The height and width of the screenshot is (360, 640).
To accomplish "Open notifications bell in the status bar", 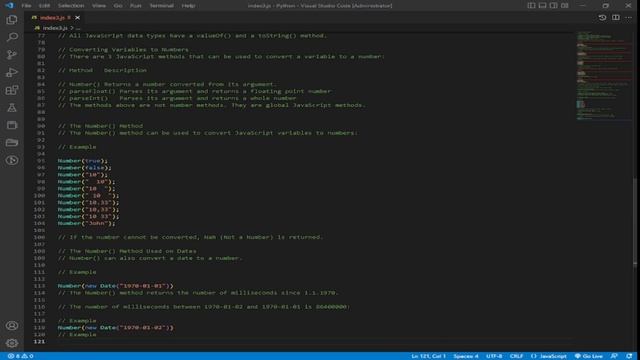I will click(629, 356).
